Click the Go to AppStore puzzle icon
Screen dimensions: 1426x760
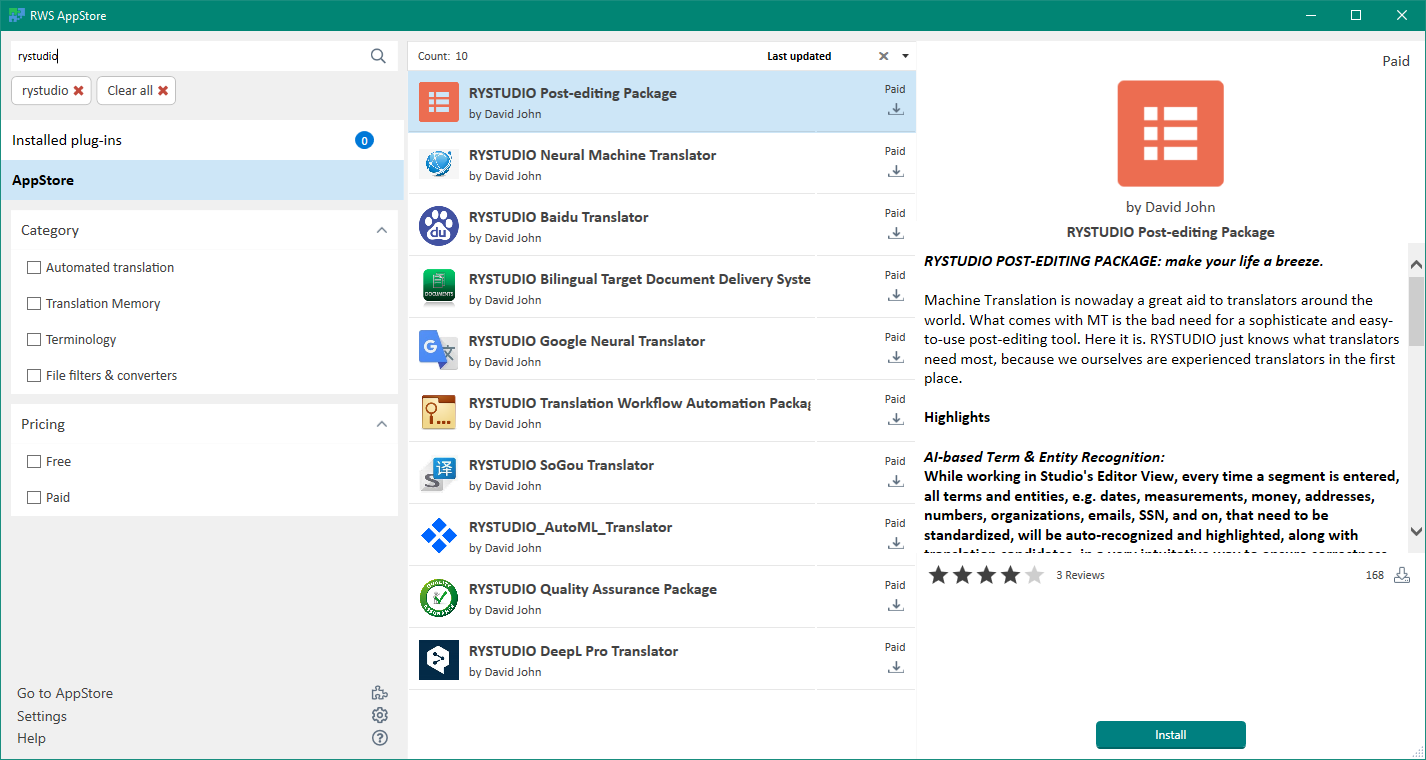[x=379, y=693]
